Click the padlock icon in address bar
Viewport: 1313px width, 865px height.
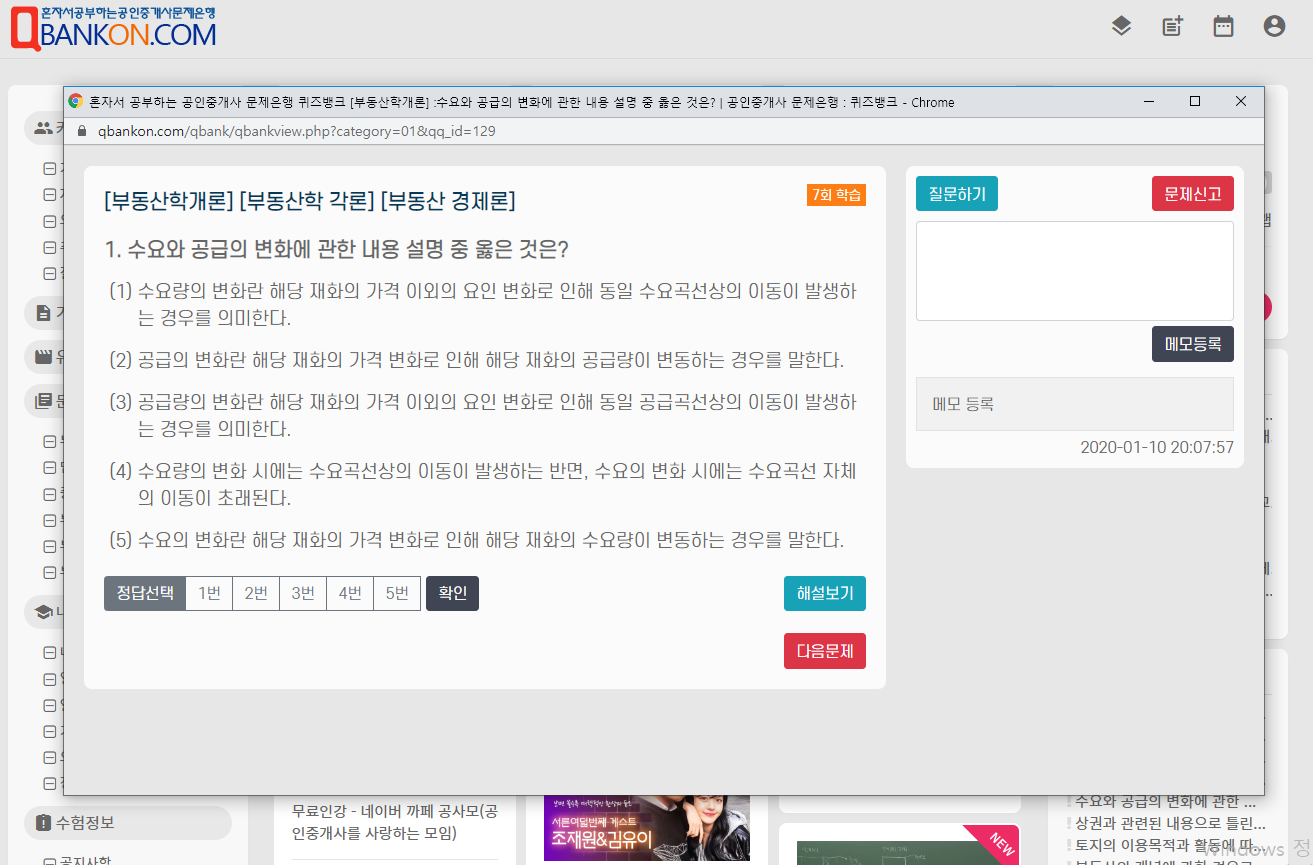[82, 131]
